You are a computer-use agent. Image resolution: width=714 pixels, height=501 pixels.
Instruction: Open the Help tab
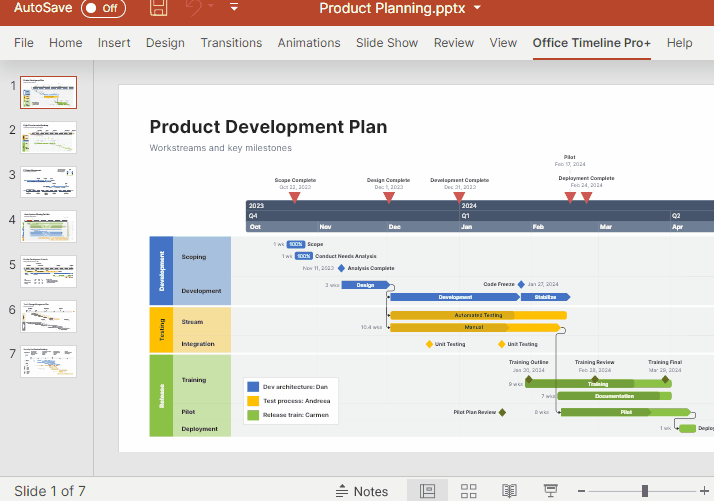[679, 43]
